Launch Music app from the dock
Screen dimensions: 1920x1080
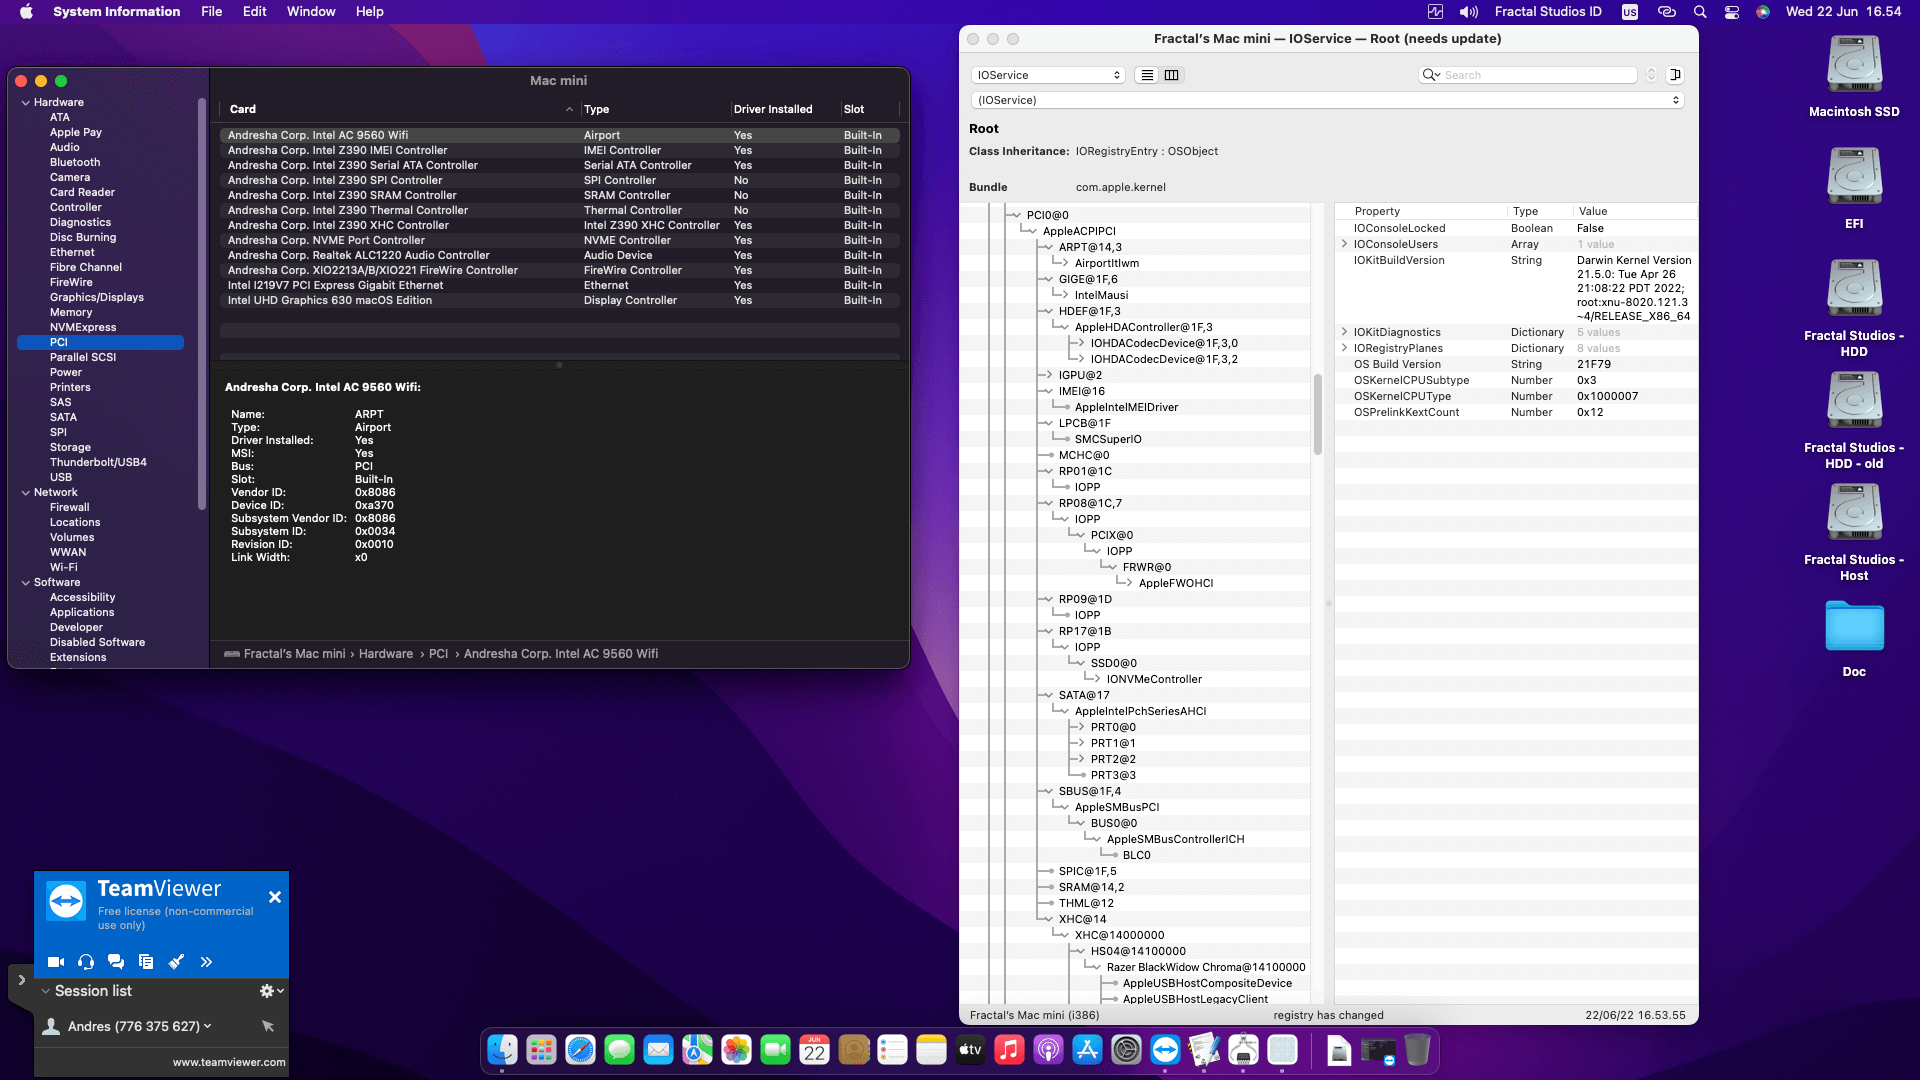(x=1009, y=1050)
